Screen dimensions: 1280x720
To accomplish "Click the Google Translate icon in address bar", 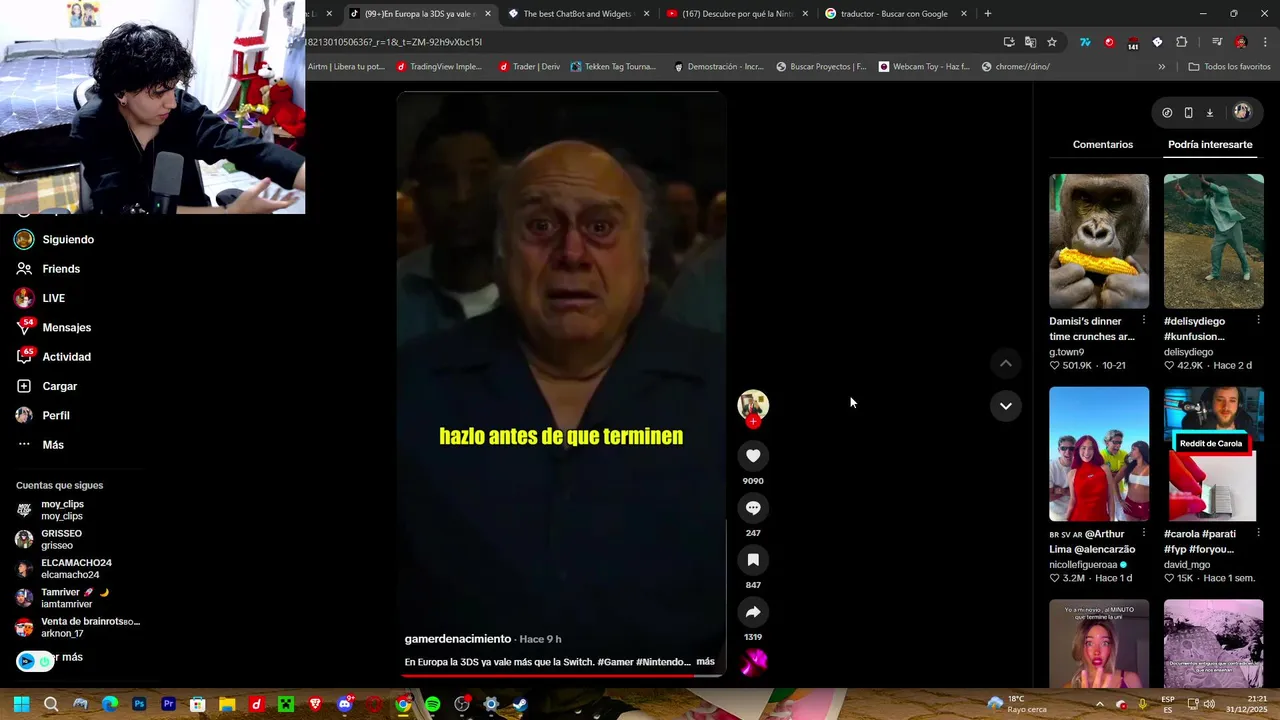I will click(x=1030, y=42).
